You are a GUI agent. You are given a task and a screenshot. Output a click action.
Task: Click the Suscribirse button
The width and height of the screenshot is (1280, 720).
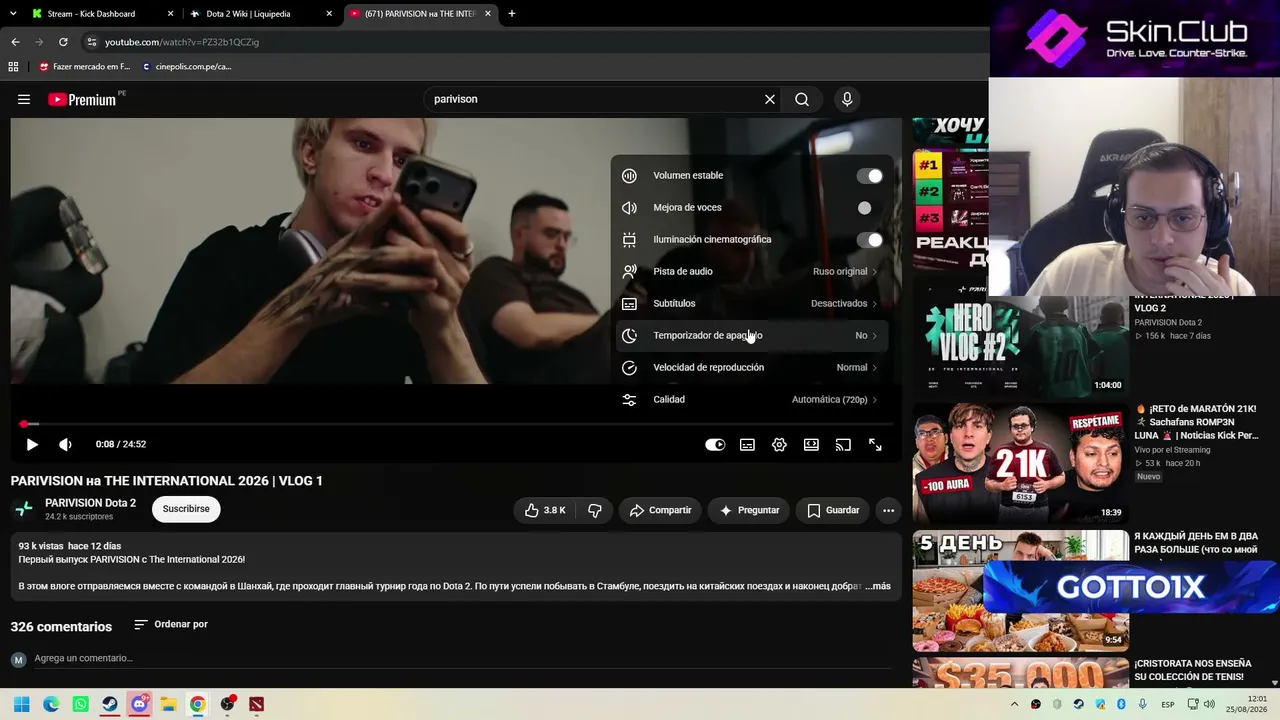coord(186,509)
